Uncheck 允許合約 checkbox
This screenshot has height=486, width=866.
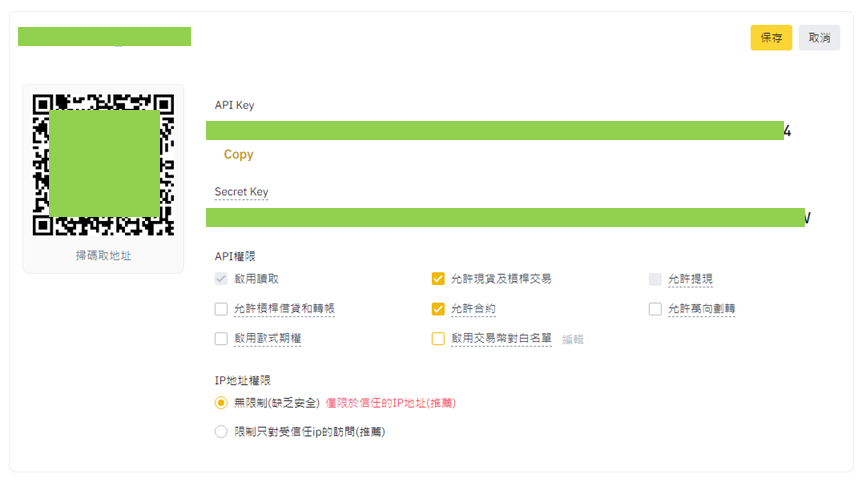[x=438, y=309]
